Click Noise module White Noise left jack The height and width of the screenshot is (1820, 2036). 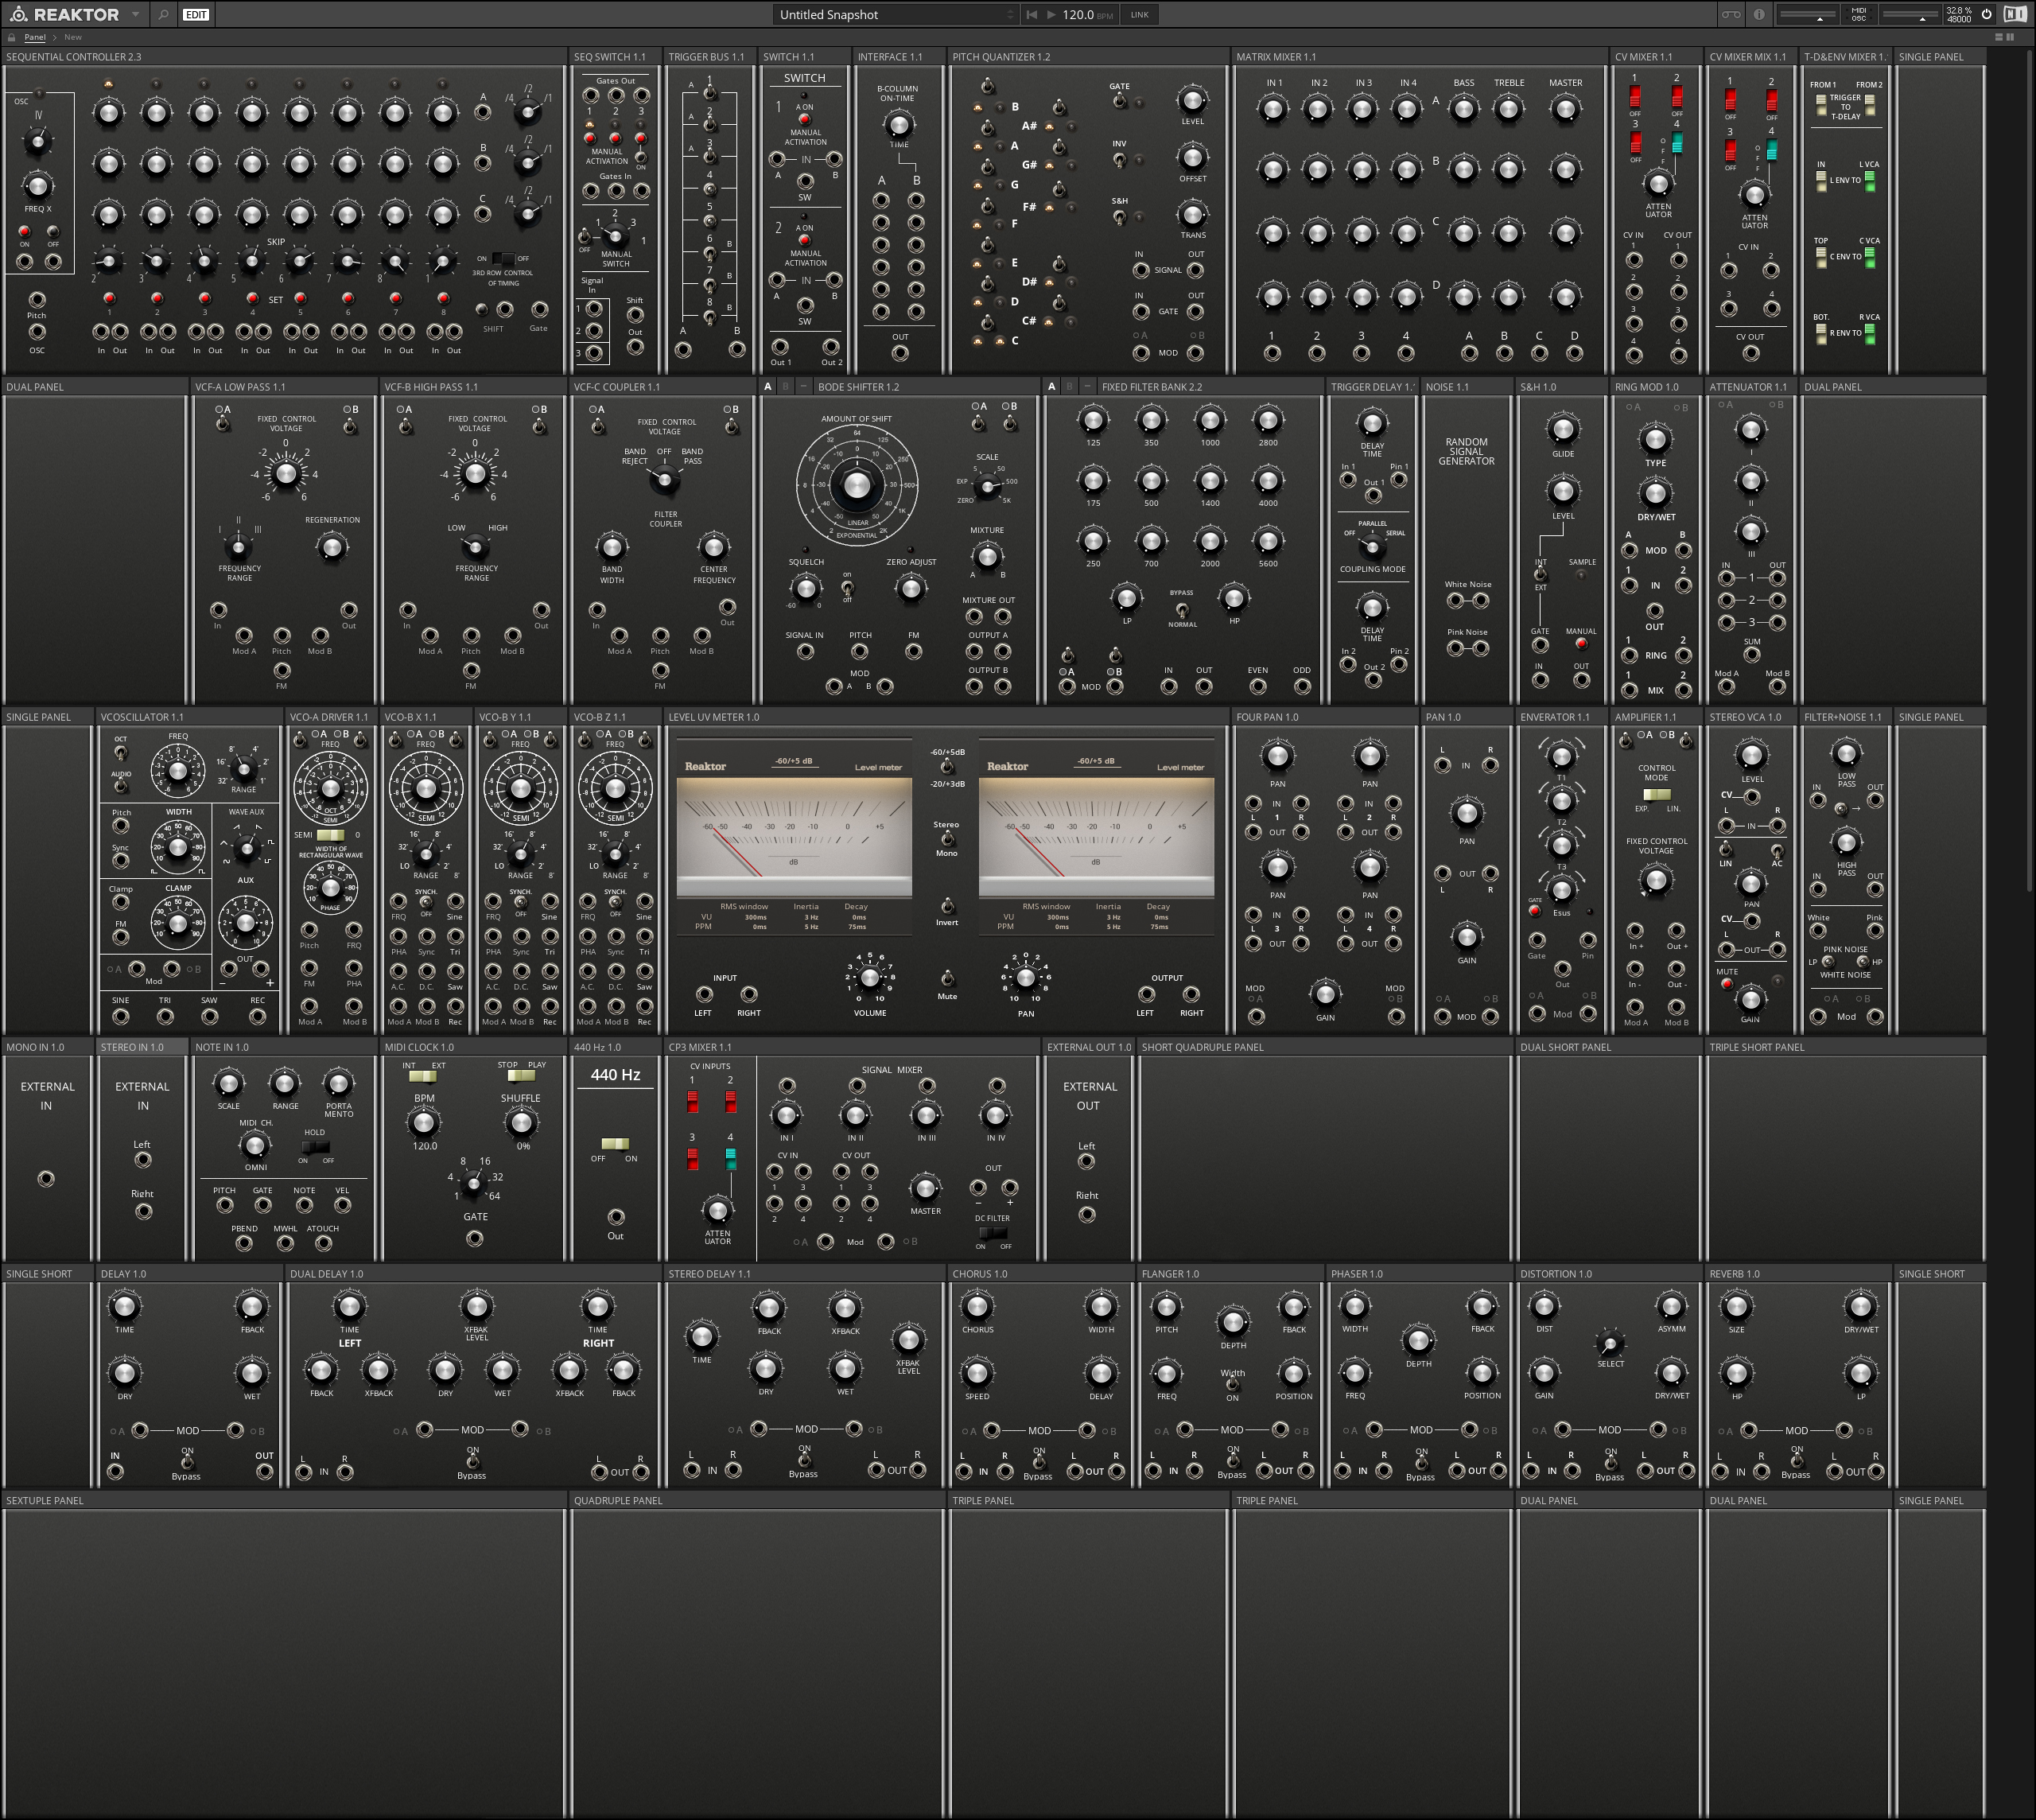pos(1455,601)
